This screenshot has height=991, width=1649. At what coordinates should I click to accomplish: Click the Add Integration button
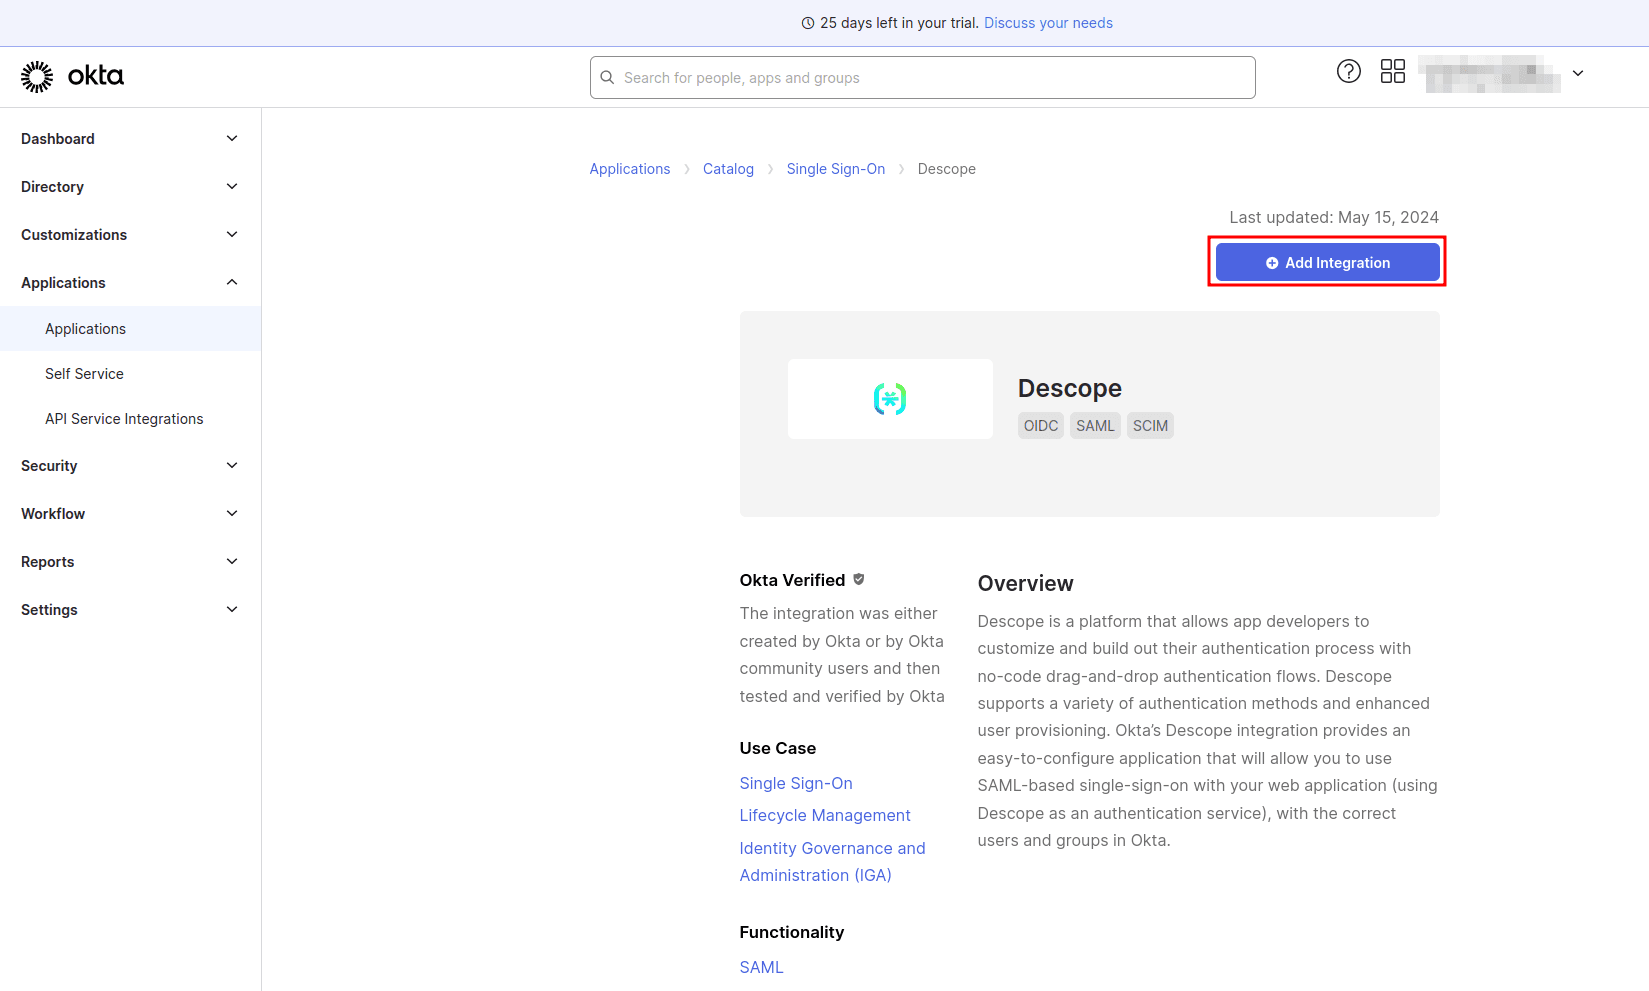click(x=1327, y=262)
